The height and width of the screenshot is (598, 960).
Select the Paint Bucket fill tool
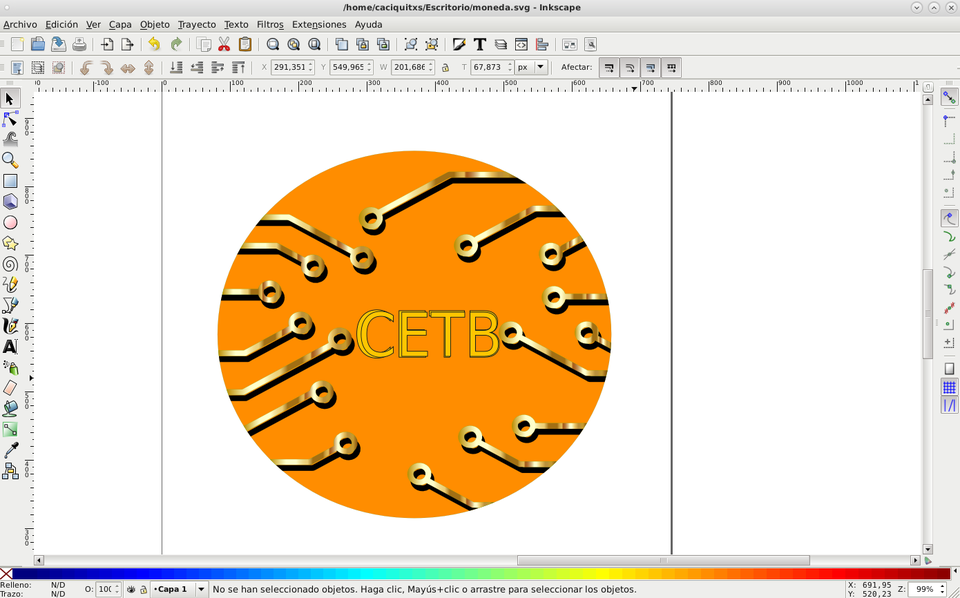pos(10,408)
